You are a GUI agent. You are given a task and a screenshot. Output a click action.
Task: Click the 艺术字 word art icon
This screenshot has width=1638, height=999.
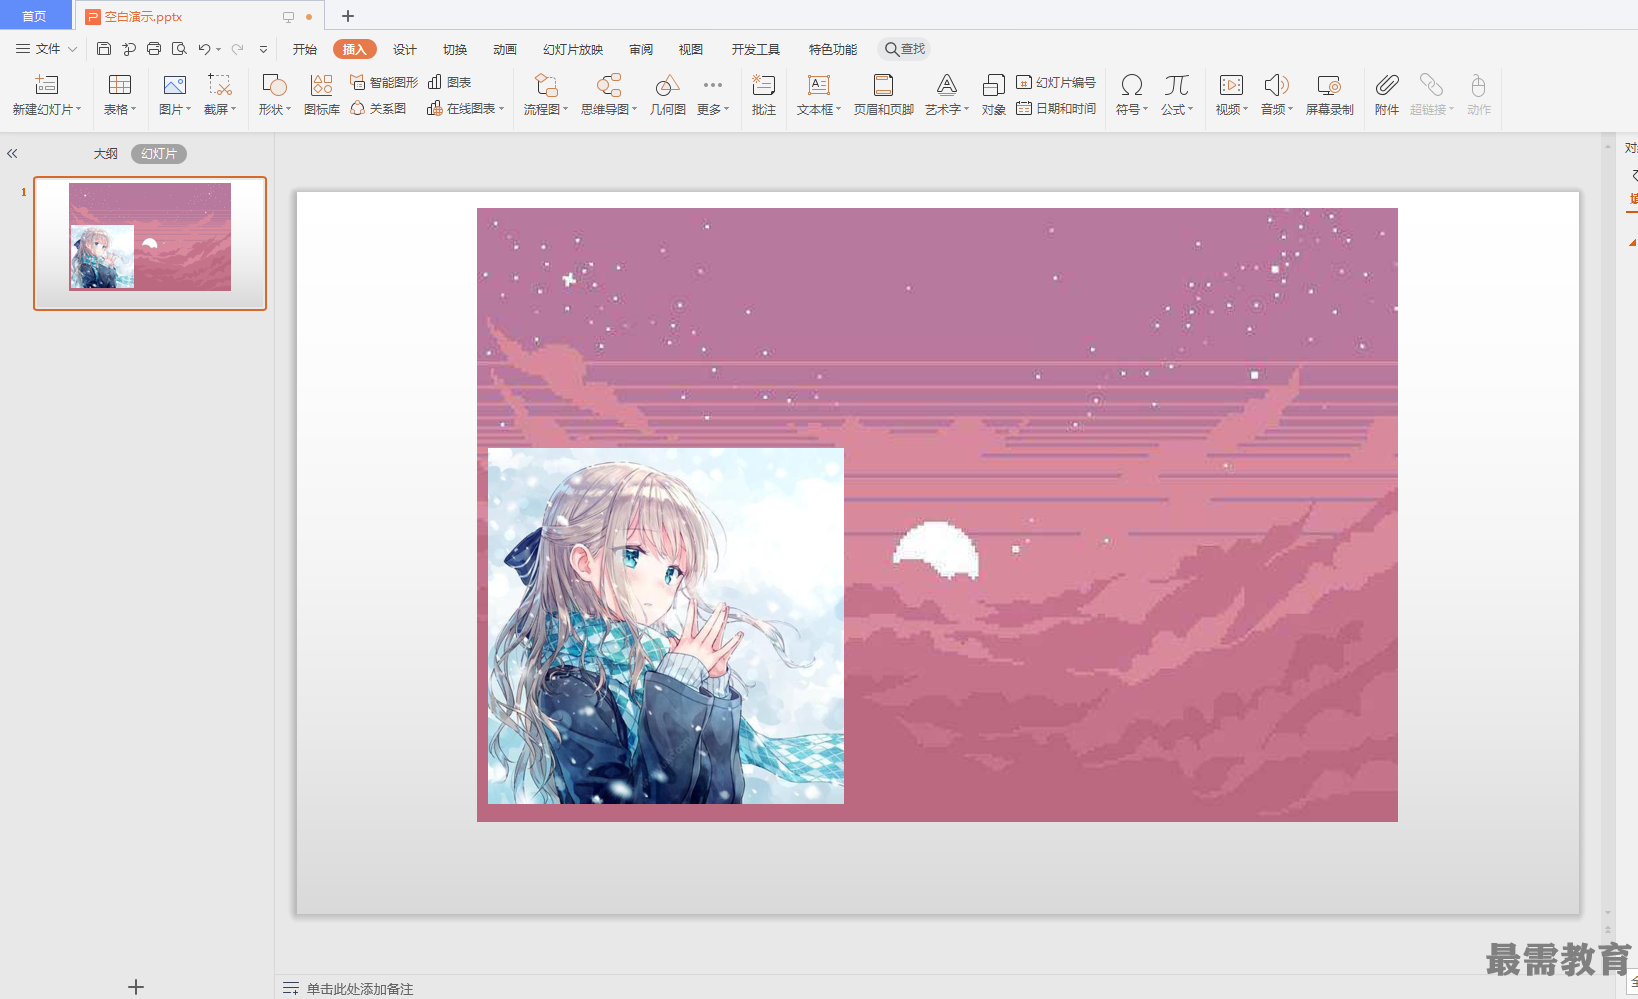pos(947,84)
